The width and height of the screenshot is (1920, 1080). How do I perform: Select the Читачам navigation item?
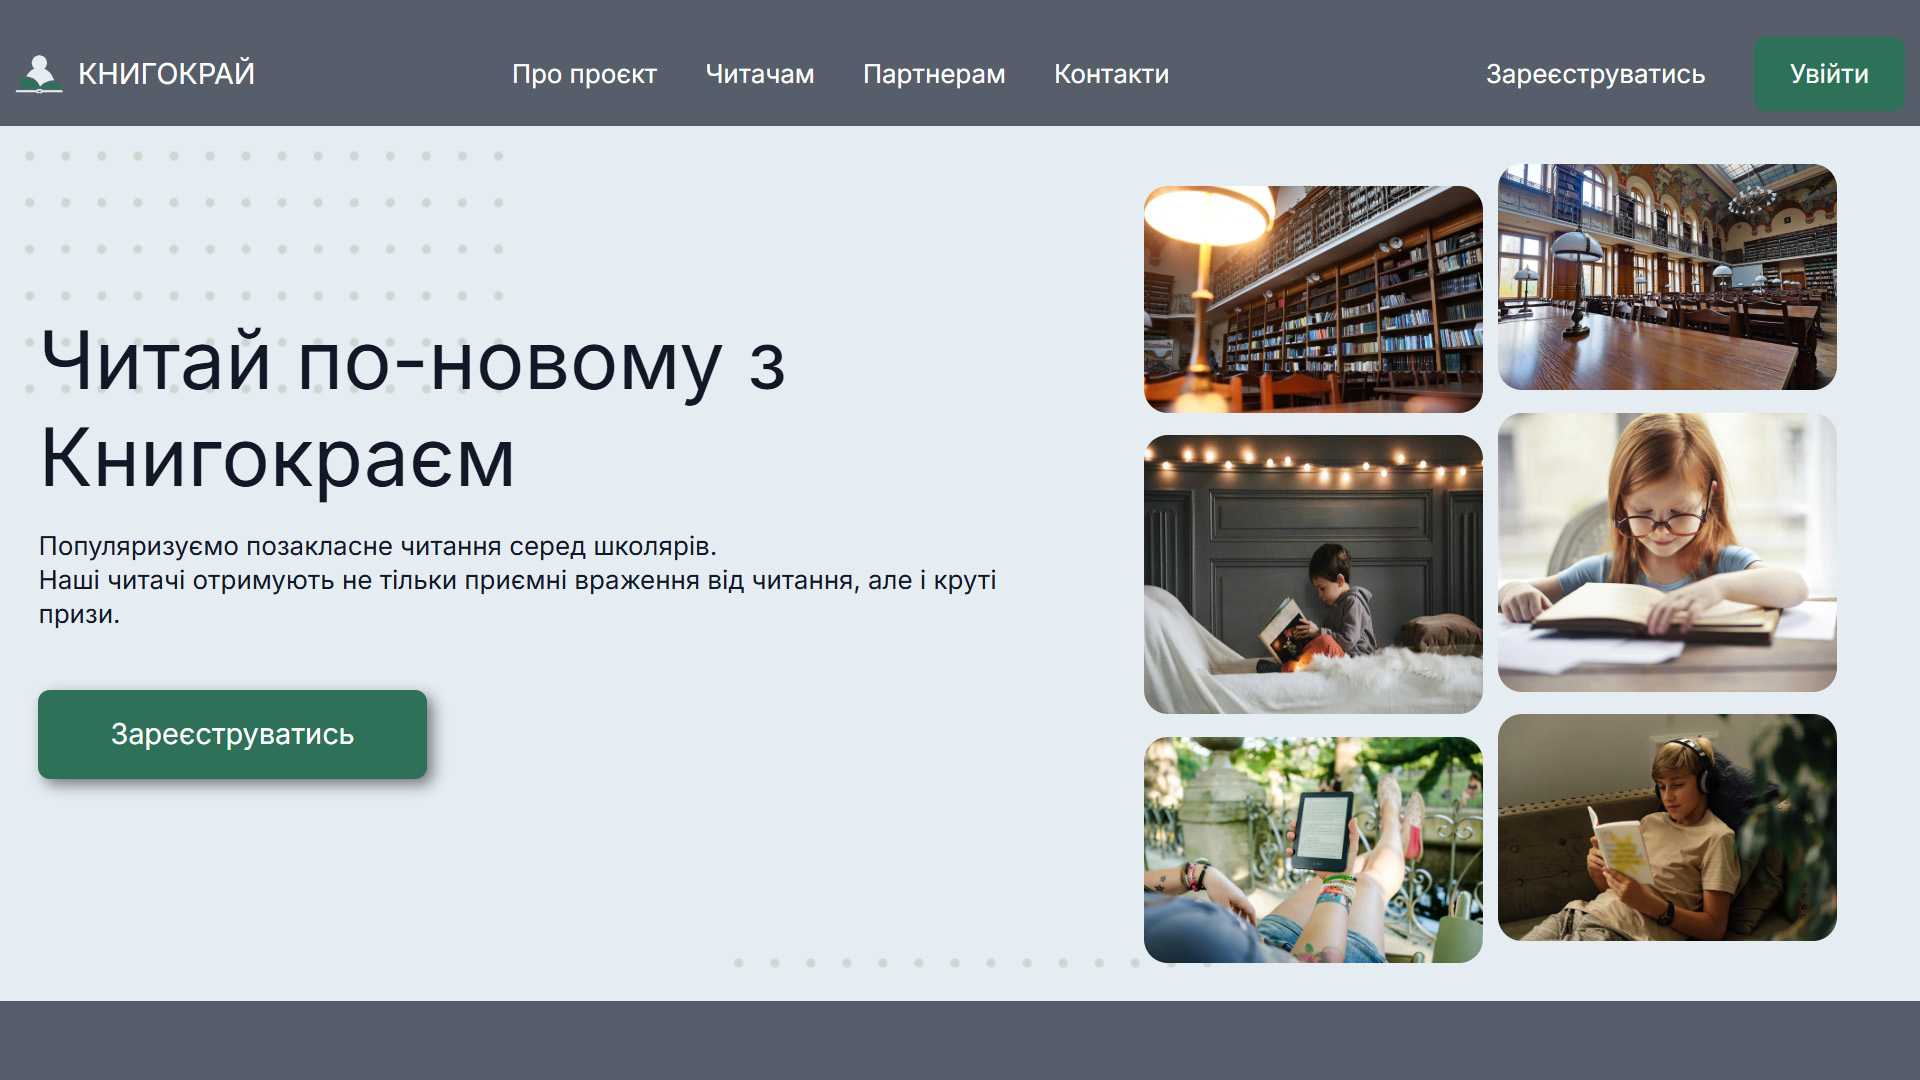click(x=759, y=74)
